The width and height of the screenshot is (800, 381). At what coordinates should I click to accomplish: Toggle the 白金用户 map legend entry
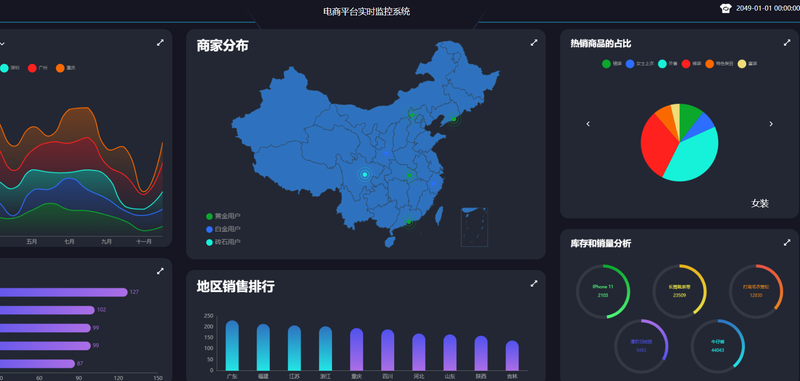223,229
